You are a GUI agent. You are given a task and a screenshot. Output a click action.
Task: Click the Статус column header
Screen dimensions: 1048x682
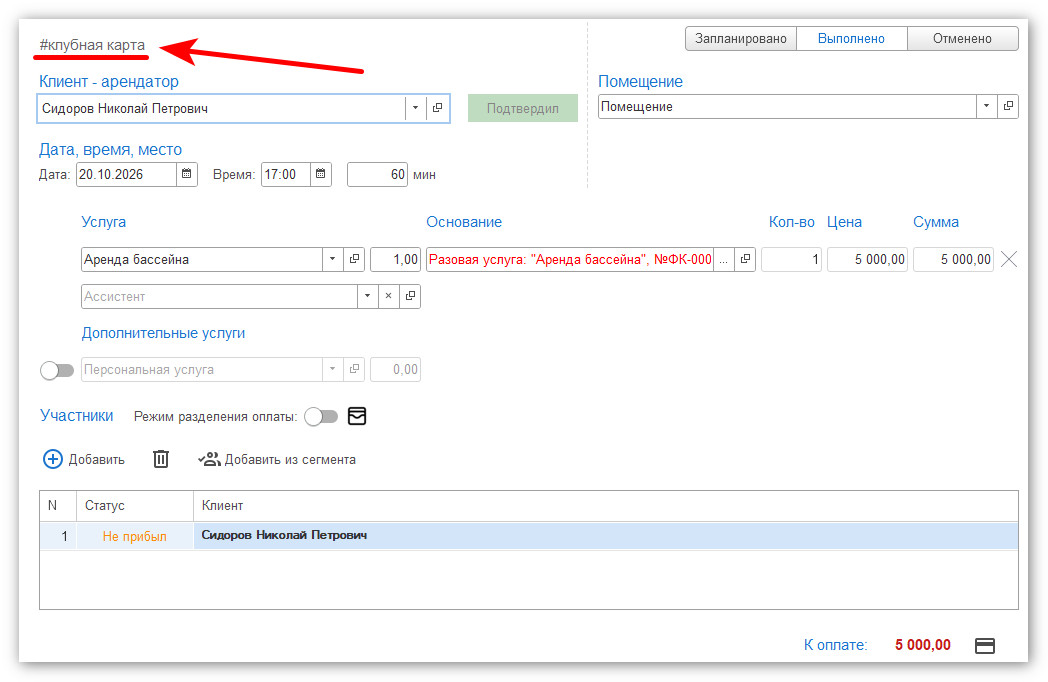tap(135, 506)
